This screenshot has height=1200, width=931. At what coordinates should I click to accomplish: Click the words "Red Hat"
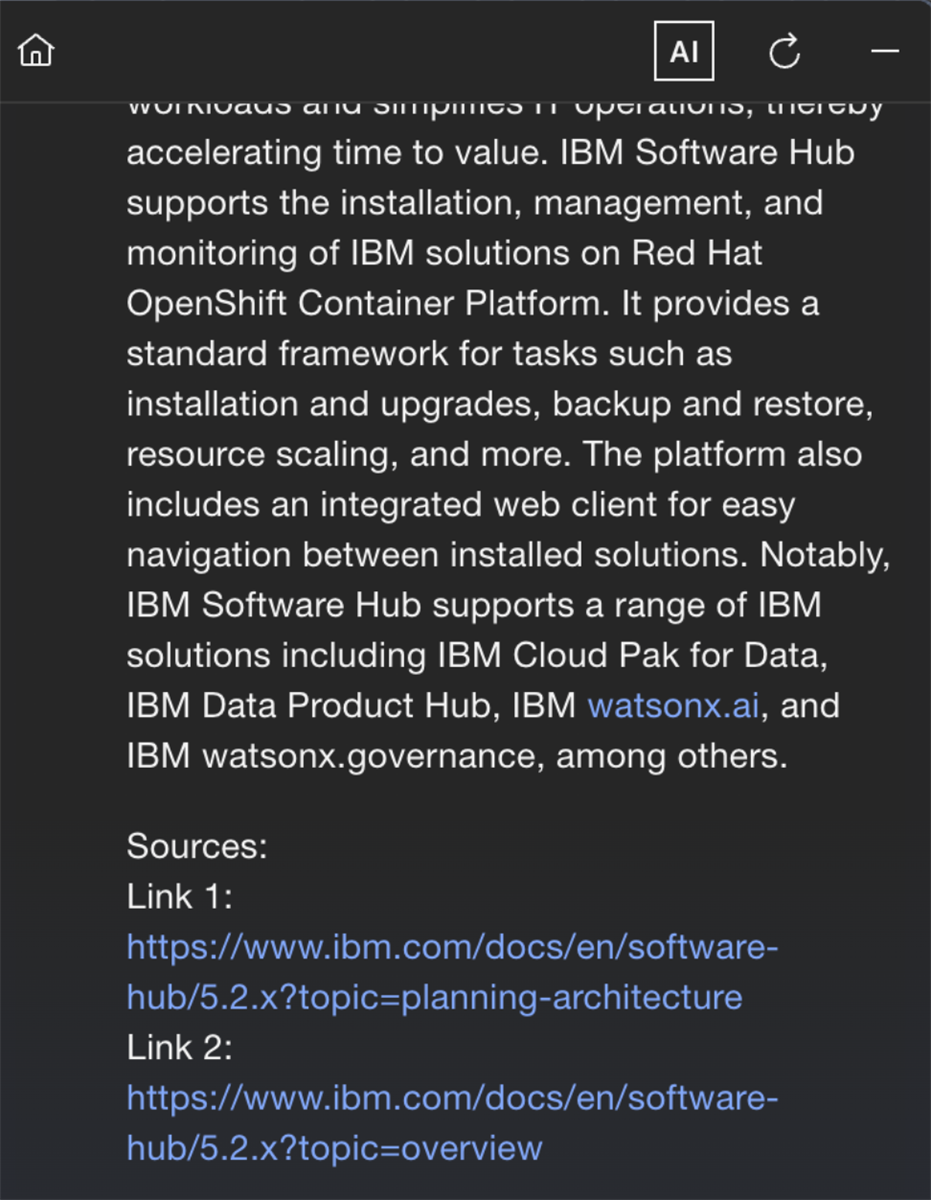(x=697, y=254)
